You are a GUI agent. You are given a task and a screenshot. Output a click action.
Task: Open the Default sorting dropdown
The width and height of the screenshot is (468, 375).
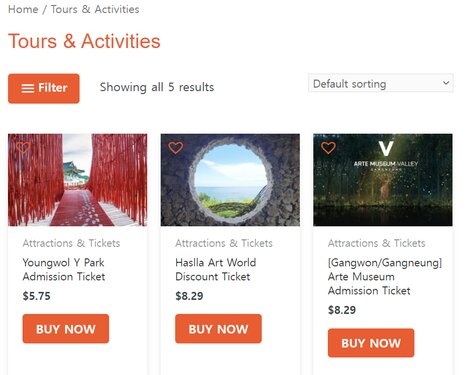pyautogui.click(x=381, y=83)
